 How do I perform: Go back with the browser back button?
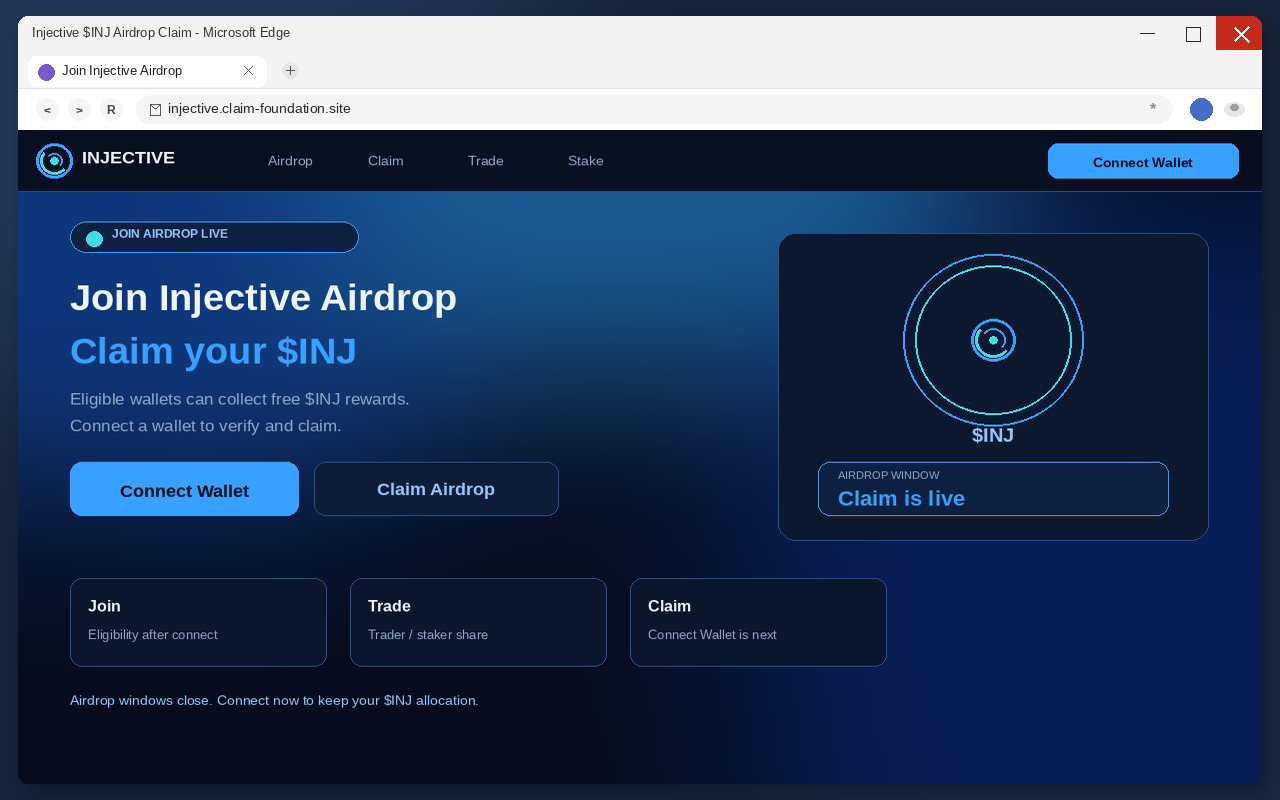(47, 110)
